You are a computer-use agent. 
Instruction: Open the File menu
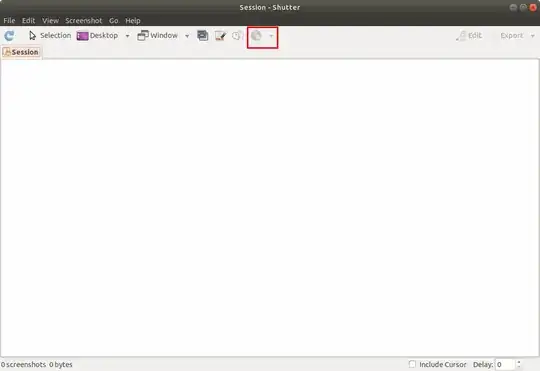(x=9, y=21)
